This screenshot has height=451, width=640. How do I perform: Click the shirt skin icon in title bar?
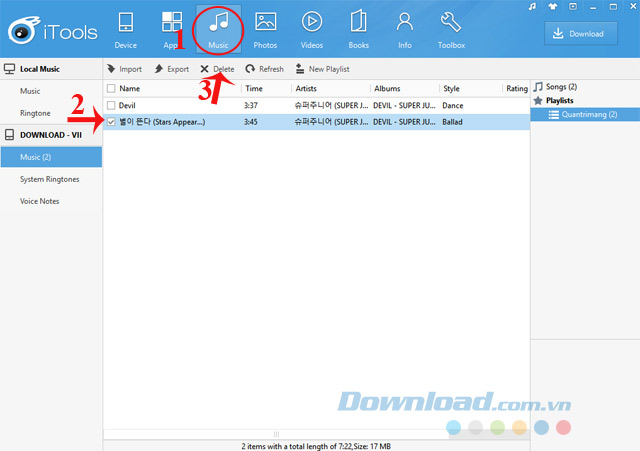tap(553, 7)
